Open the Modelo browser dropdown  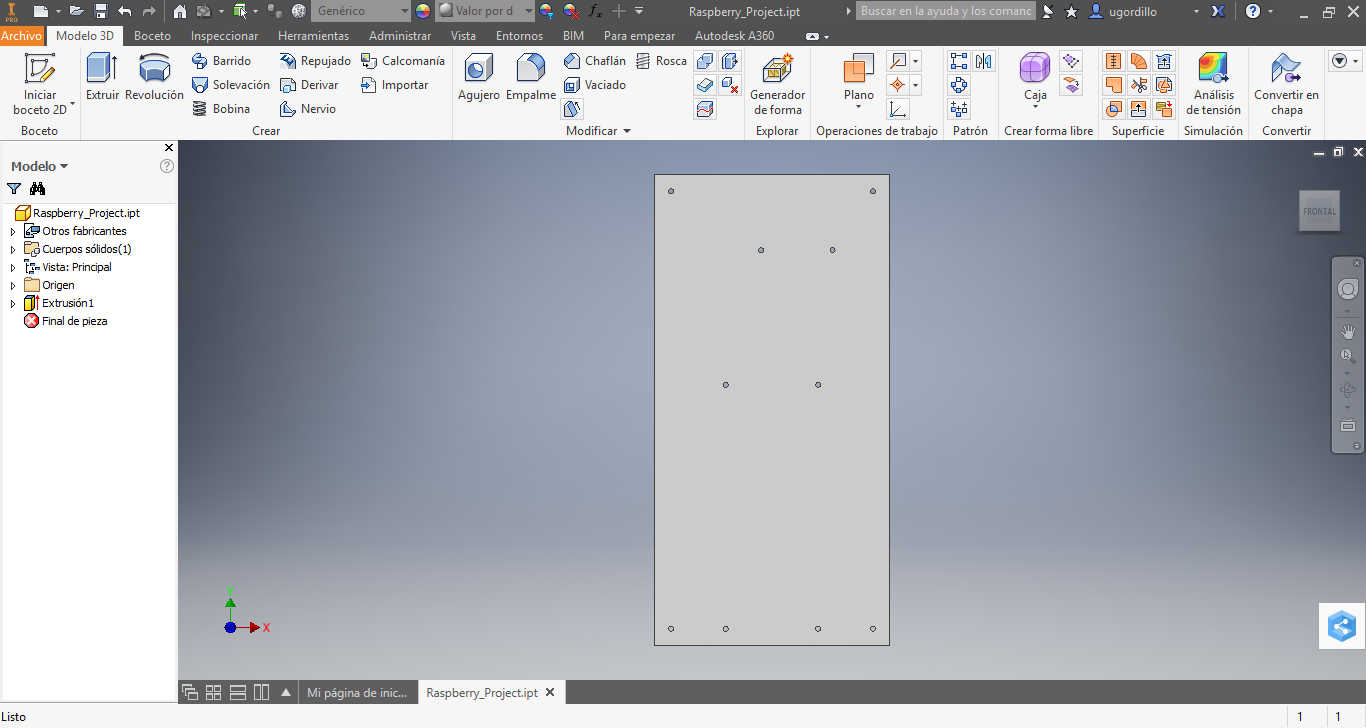click(x=39, y=166)
